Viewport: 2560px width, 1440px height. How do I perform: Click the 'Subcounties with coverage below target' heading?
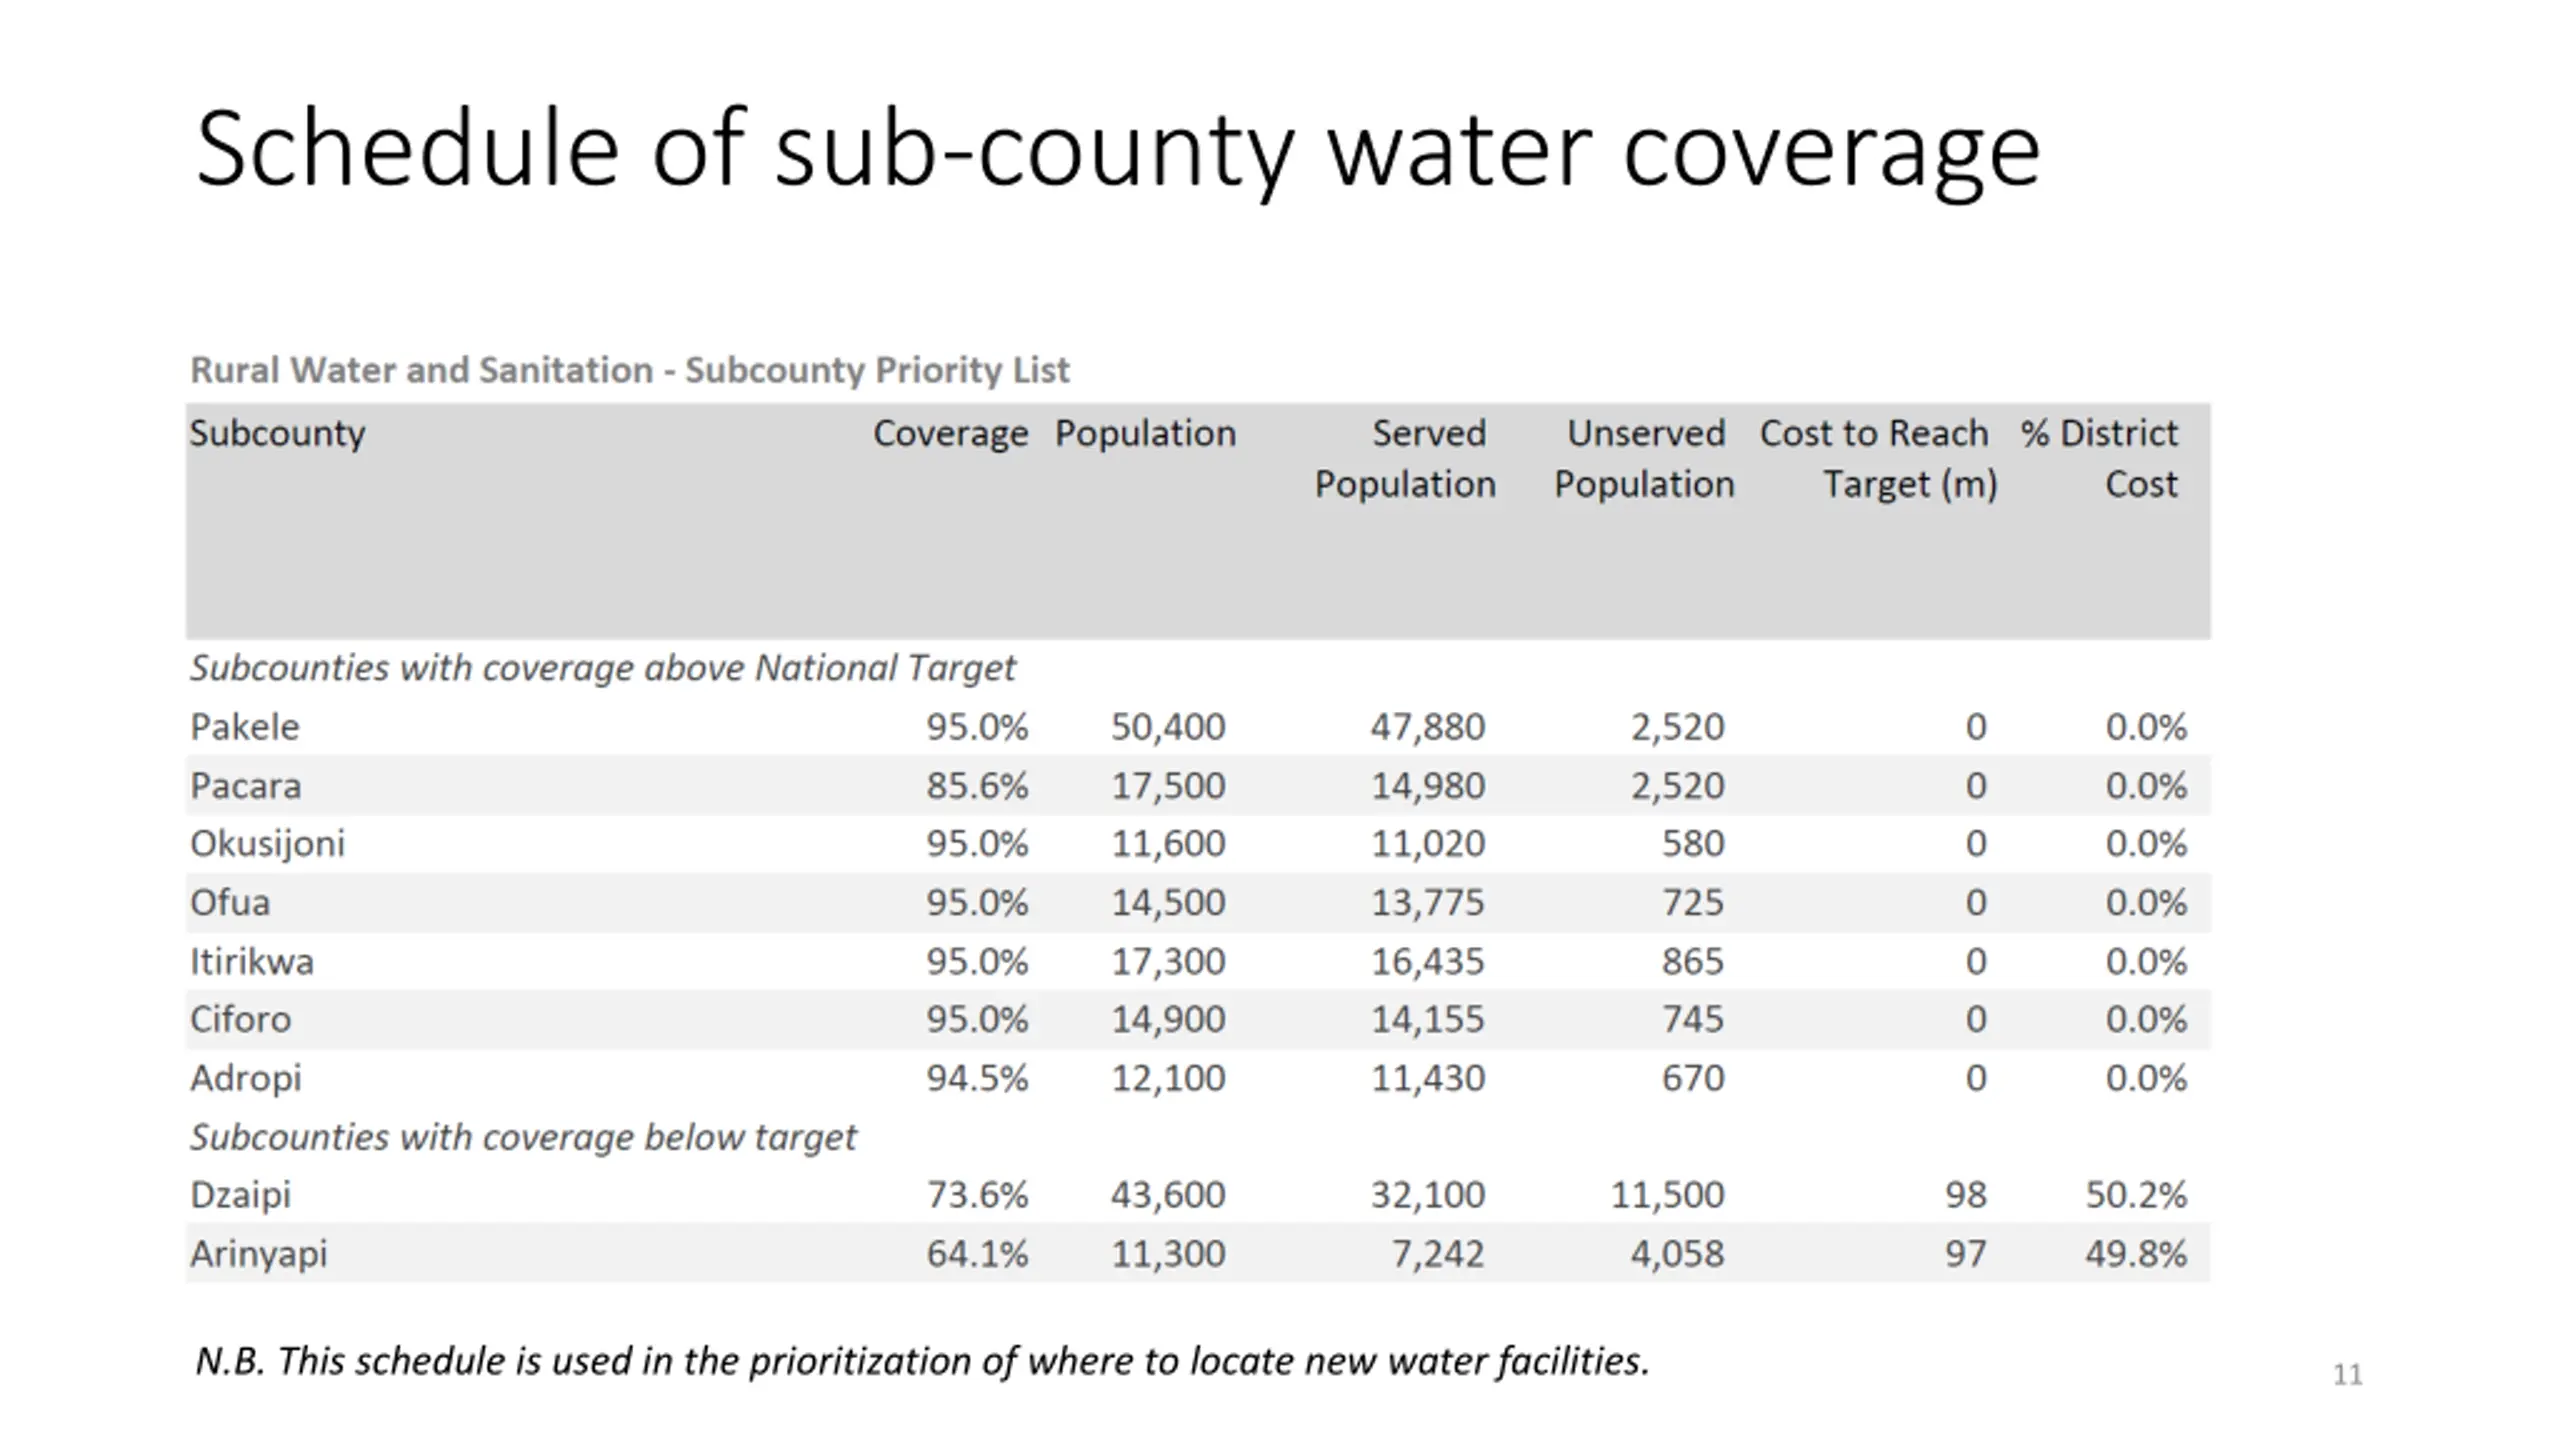click(523, 1137)
